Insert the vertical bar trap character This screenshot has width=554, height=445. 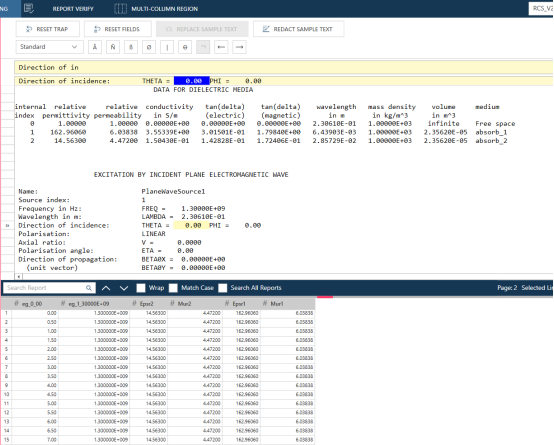(167, 47)
